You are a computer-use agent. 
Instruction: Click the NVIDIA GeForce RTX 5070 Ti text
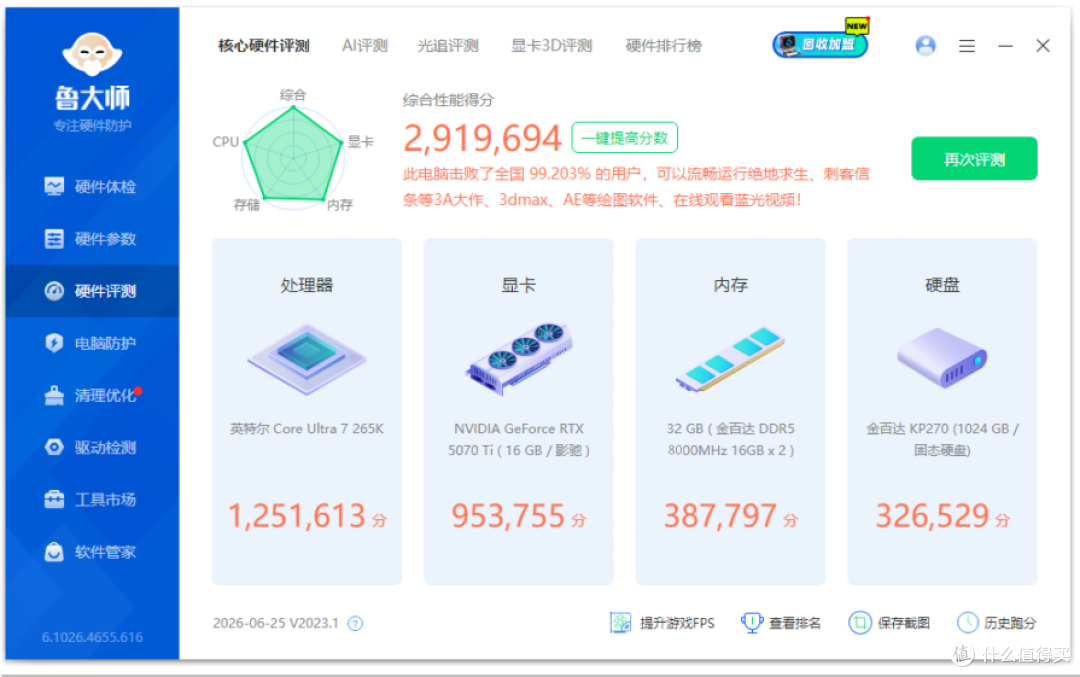click(518, 439)
